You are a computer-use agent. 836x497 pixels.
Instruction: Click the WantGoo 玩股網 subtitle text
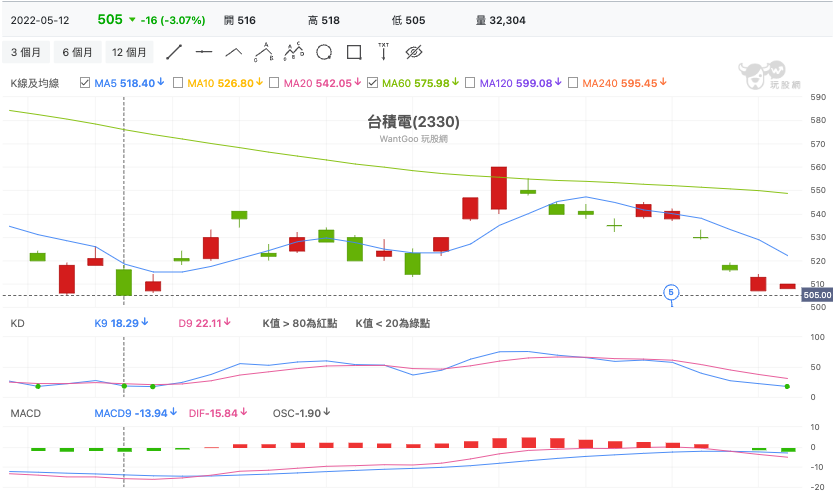413,139
